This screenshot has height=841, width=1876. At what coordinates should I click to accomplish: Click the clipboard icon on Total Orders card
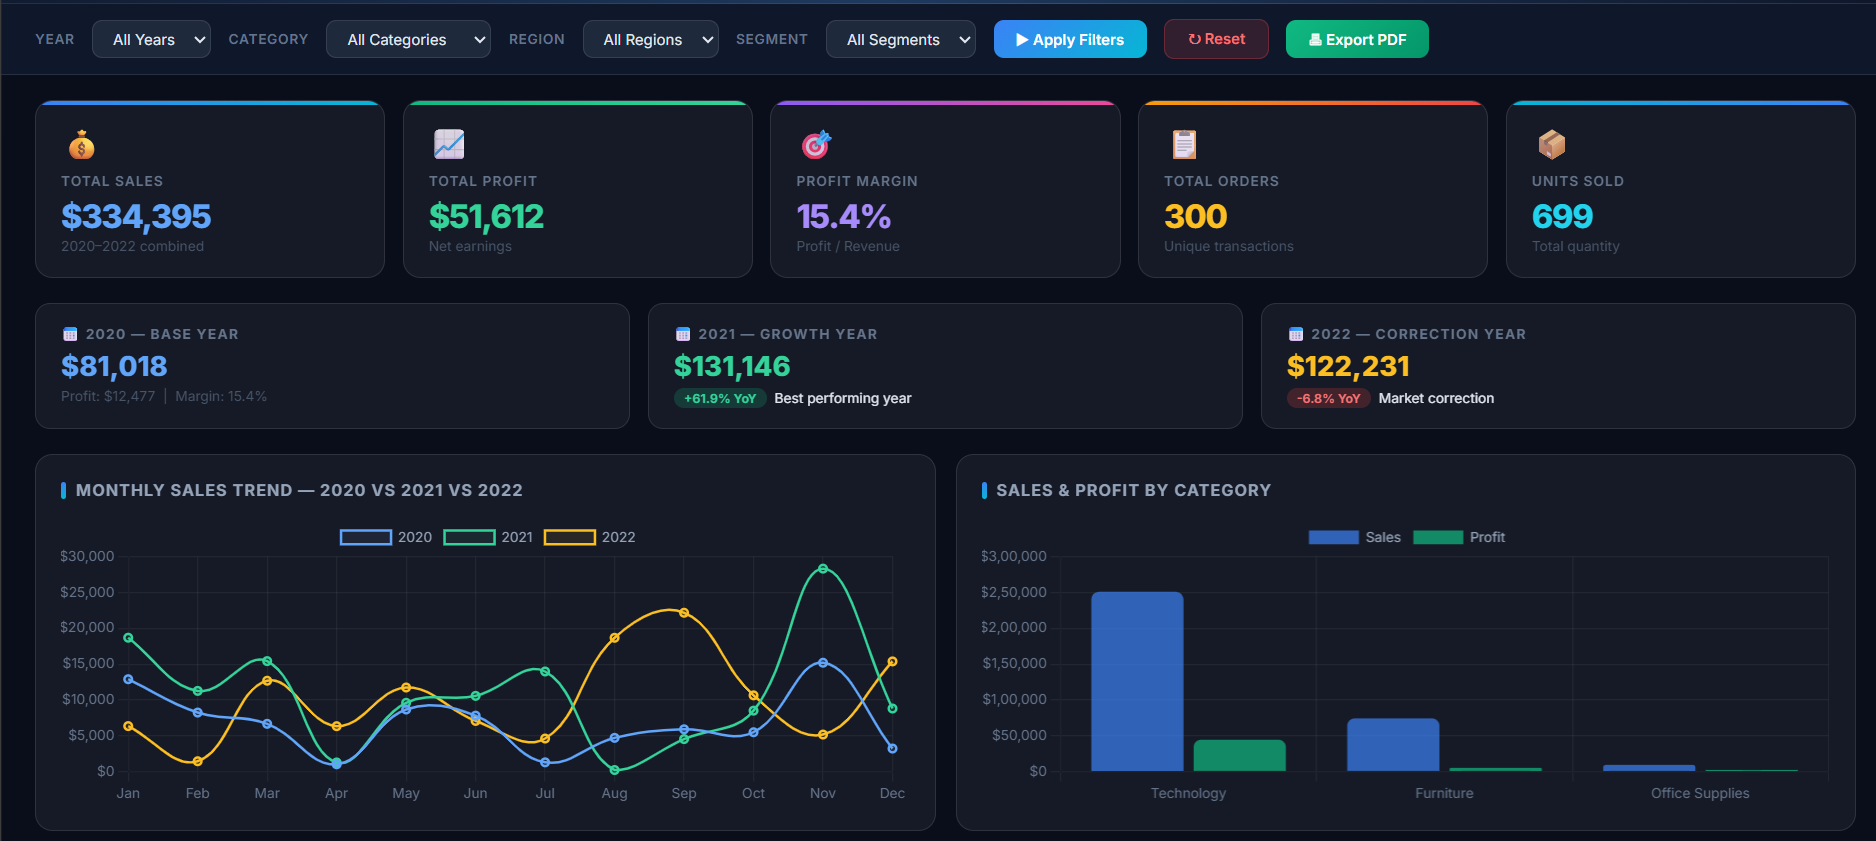tap(1184, 145)
